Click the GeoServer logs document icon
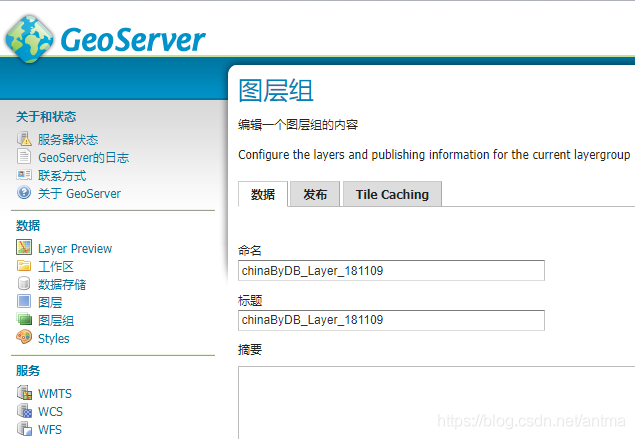 tap(24, 157)
